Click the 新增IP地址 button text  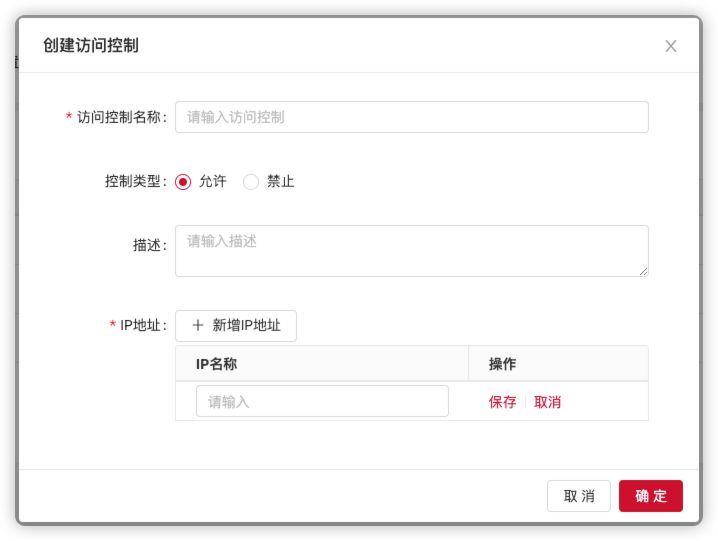coord(246,325)
